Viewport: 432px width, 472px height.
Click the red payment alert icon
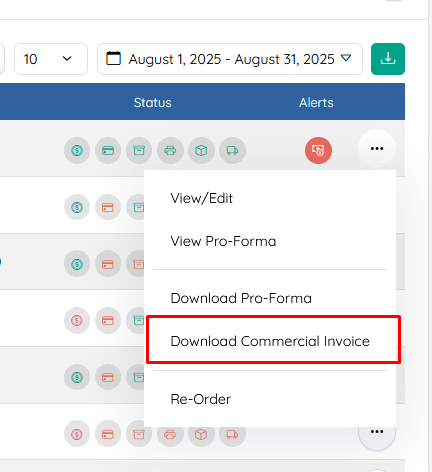tap(318, 150)
